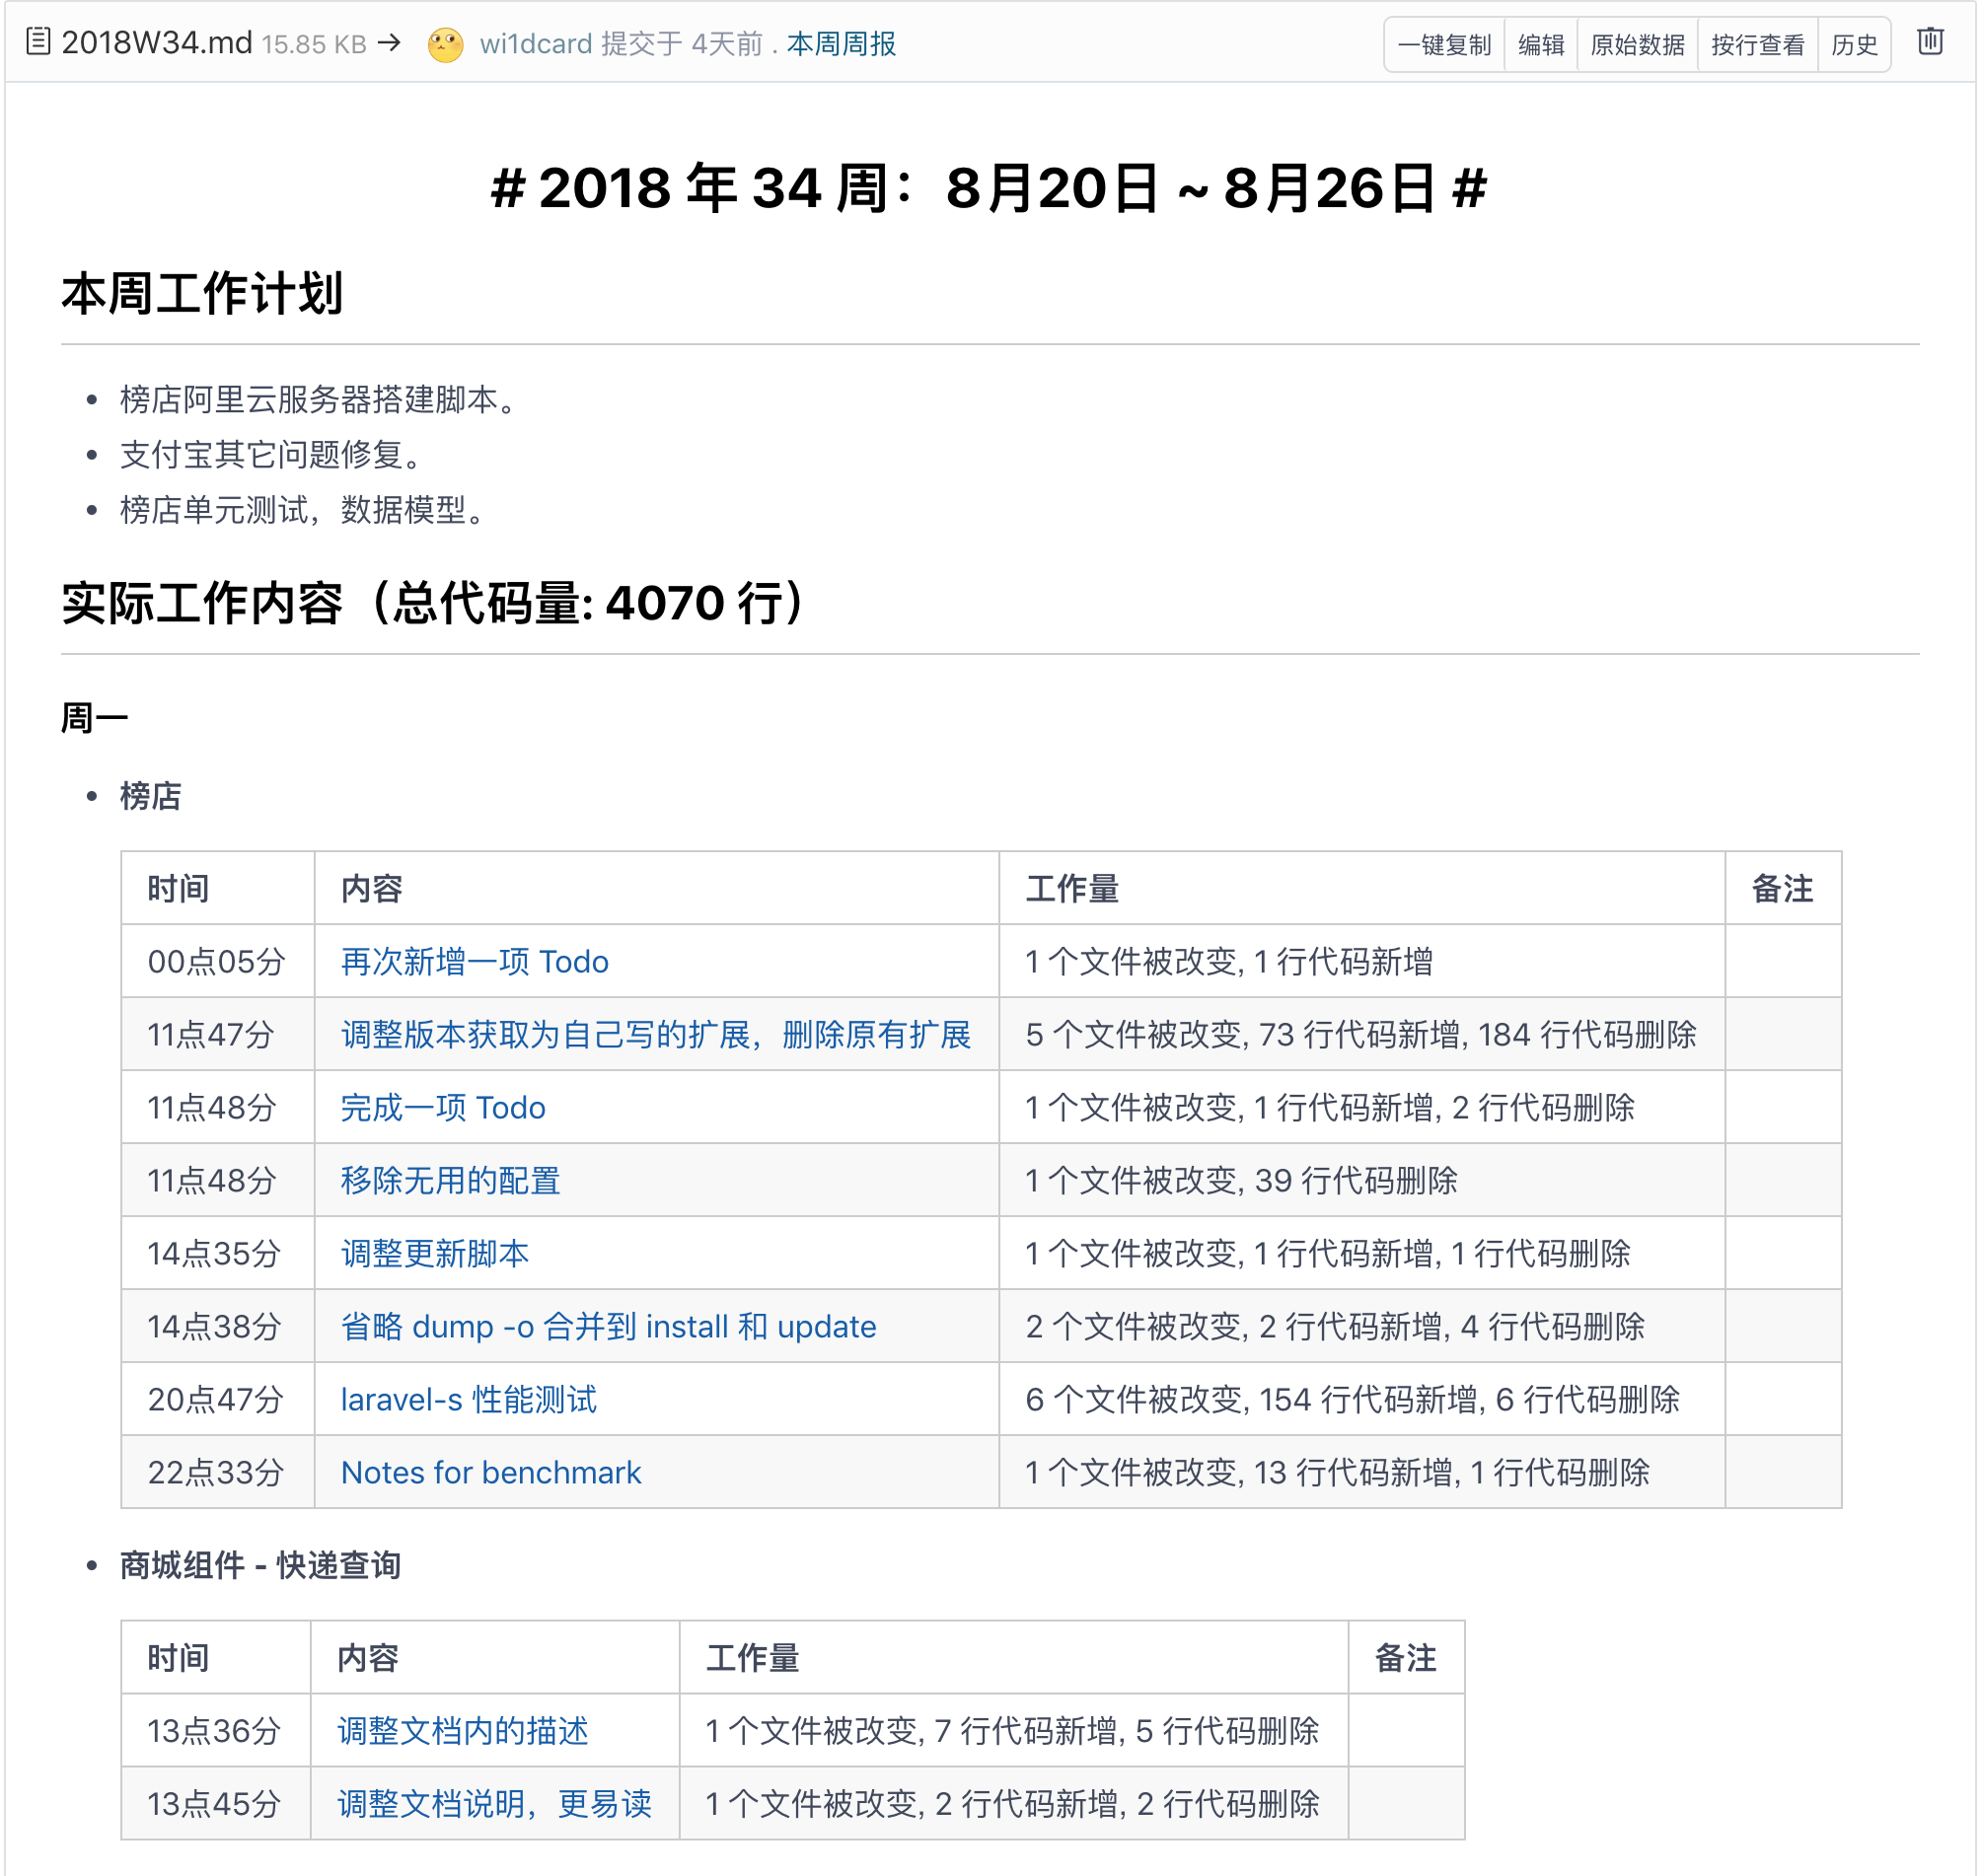Open file 历史 button
This screenshot has width=1981, height=1876.
click(1854, 45)
